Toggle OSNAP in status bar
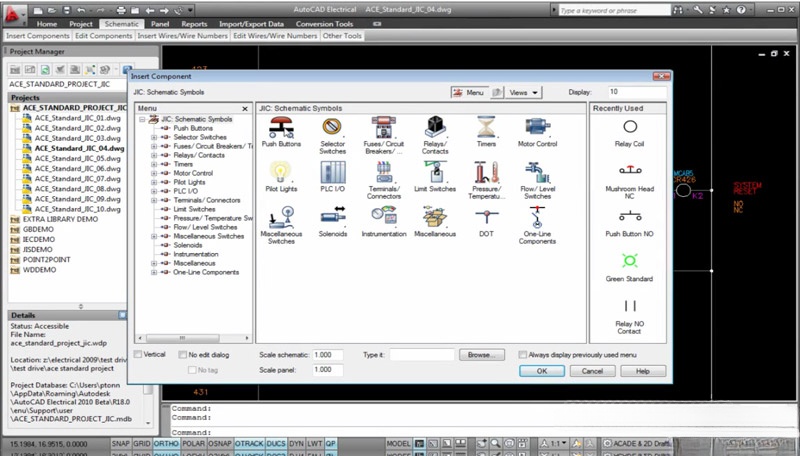Screen dimensions: 800x456 (x=220, y=444)
